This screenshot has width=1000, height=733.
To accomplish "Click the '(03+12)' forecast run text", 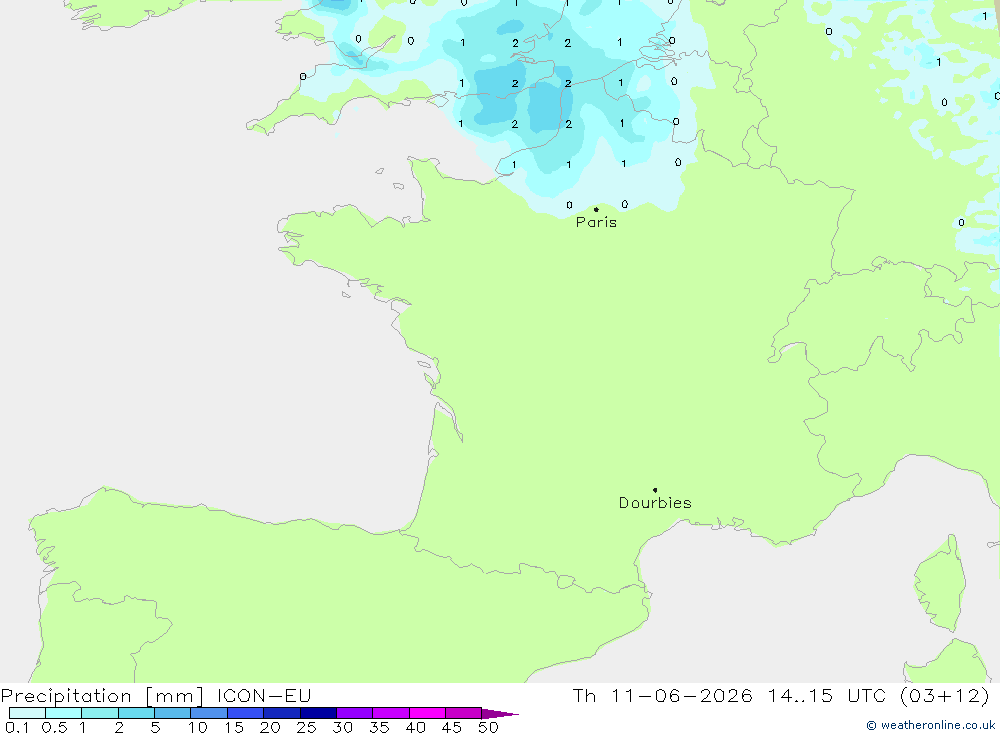I will pos(945,695).
